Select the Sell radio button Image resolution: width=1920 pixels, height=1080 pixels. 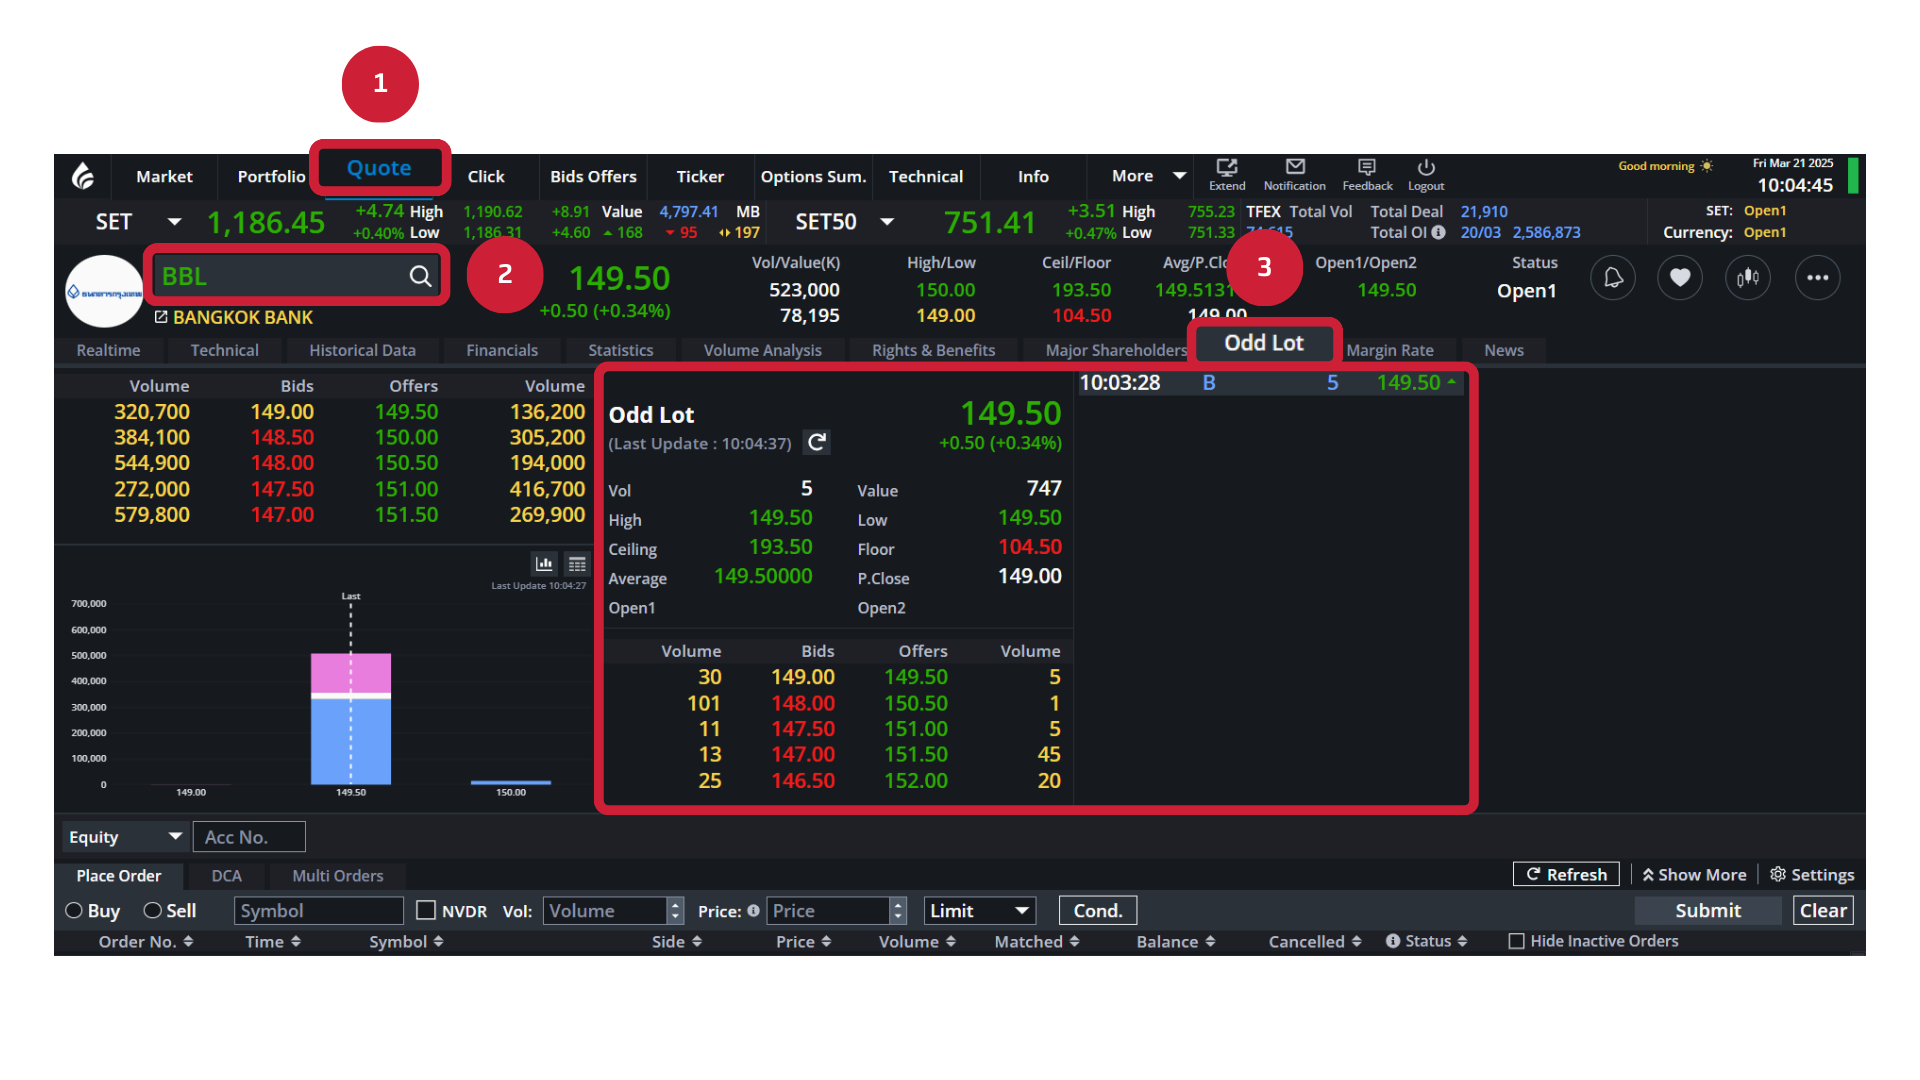[153, 911]
